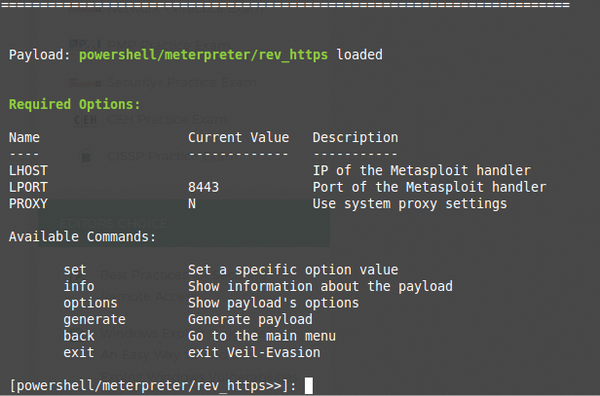Screen dimensions: 600x396
Task: Click 'IP of the Metasploit handler' description
Action: (x=422, y=170)
